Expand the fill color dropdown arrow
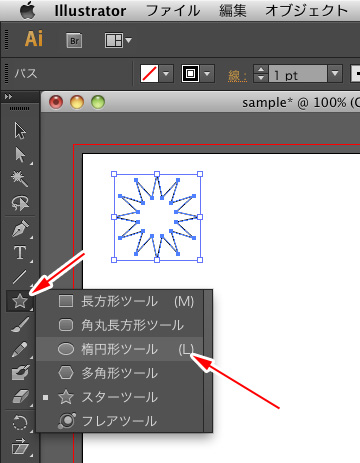 tap(166, 74)
